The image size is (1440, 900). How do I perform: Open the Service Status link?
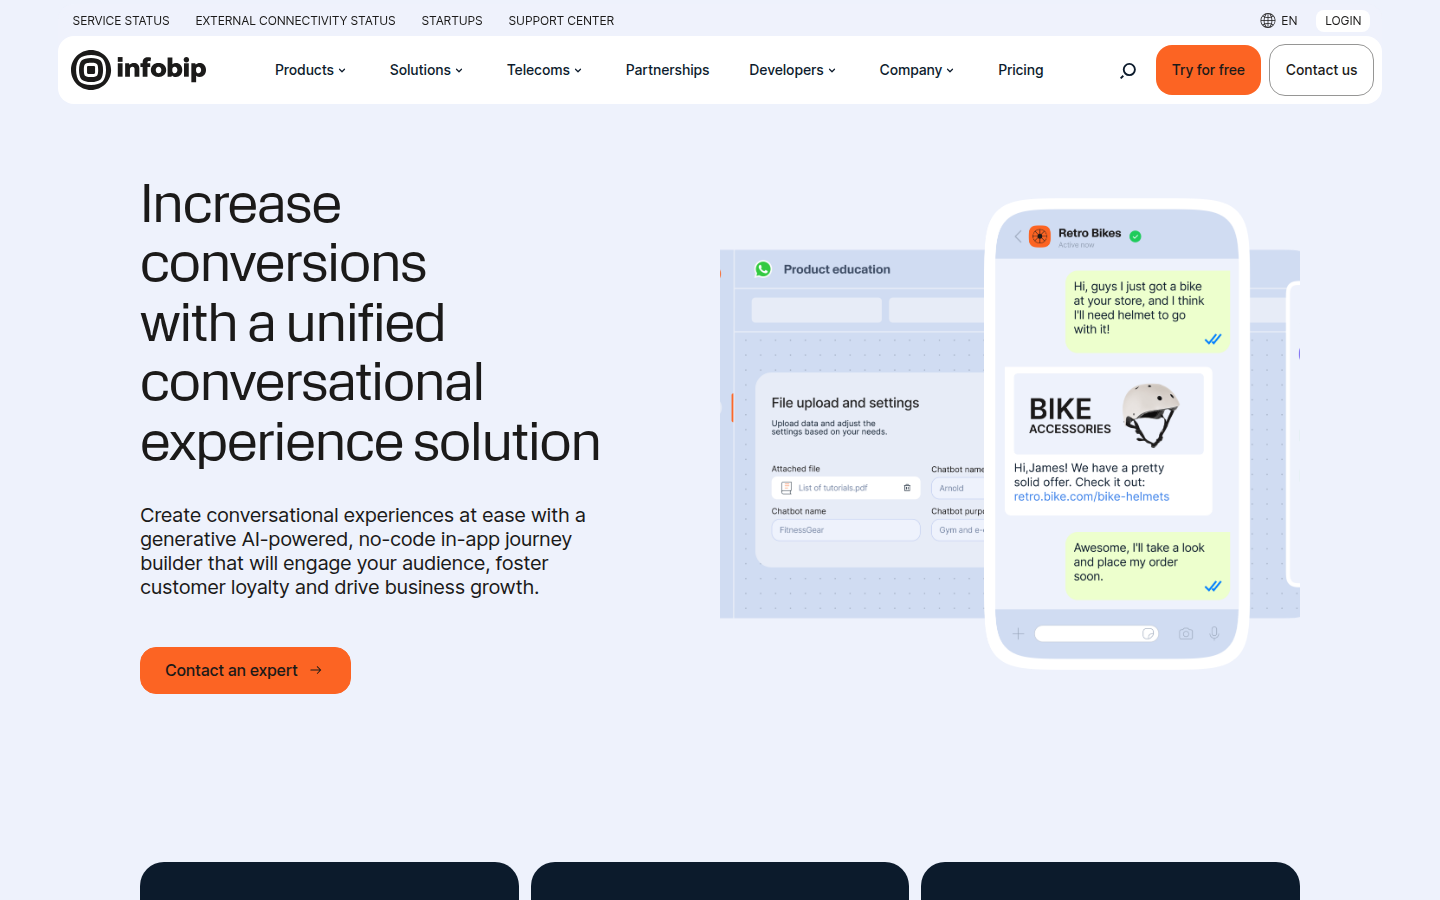pos(121,20)
